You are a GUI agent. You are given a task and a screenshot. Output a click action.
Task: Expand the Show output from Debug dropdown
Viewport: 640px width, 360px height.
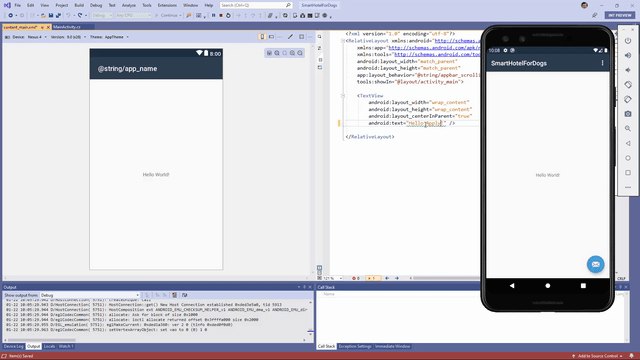click(90, 295)
